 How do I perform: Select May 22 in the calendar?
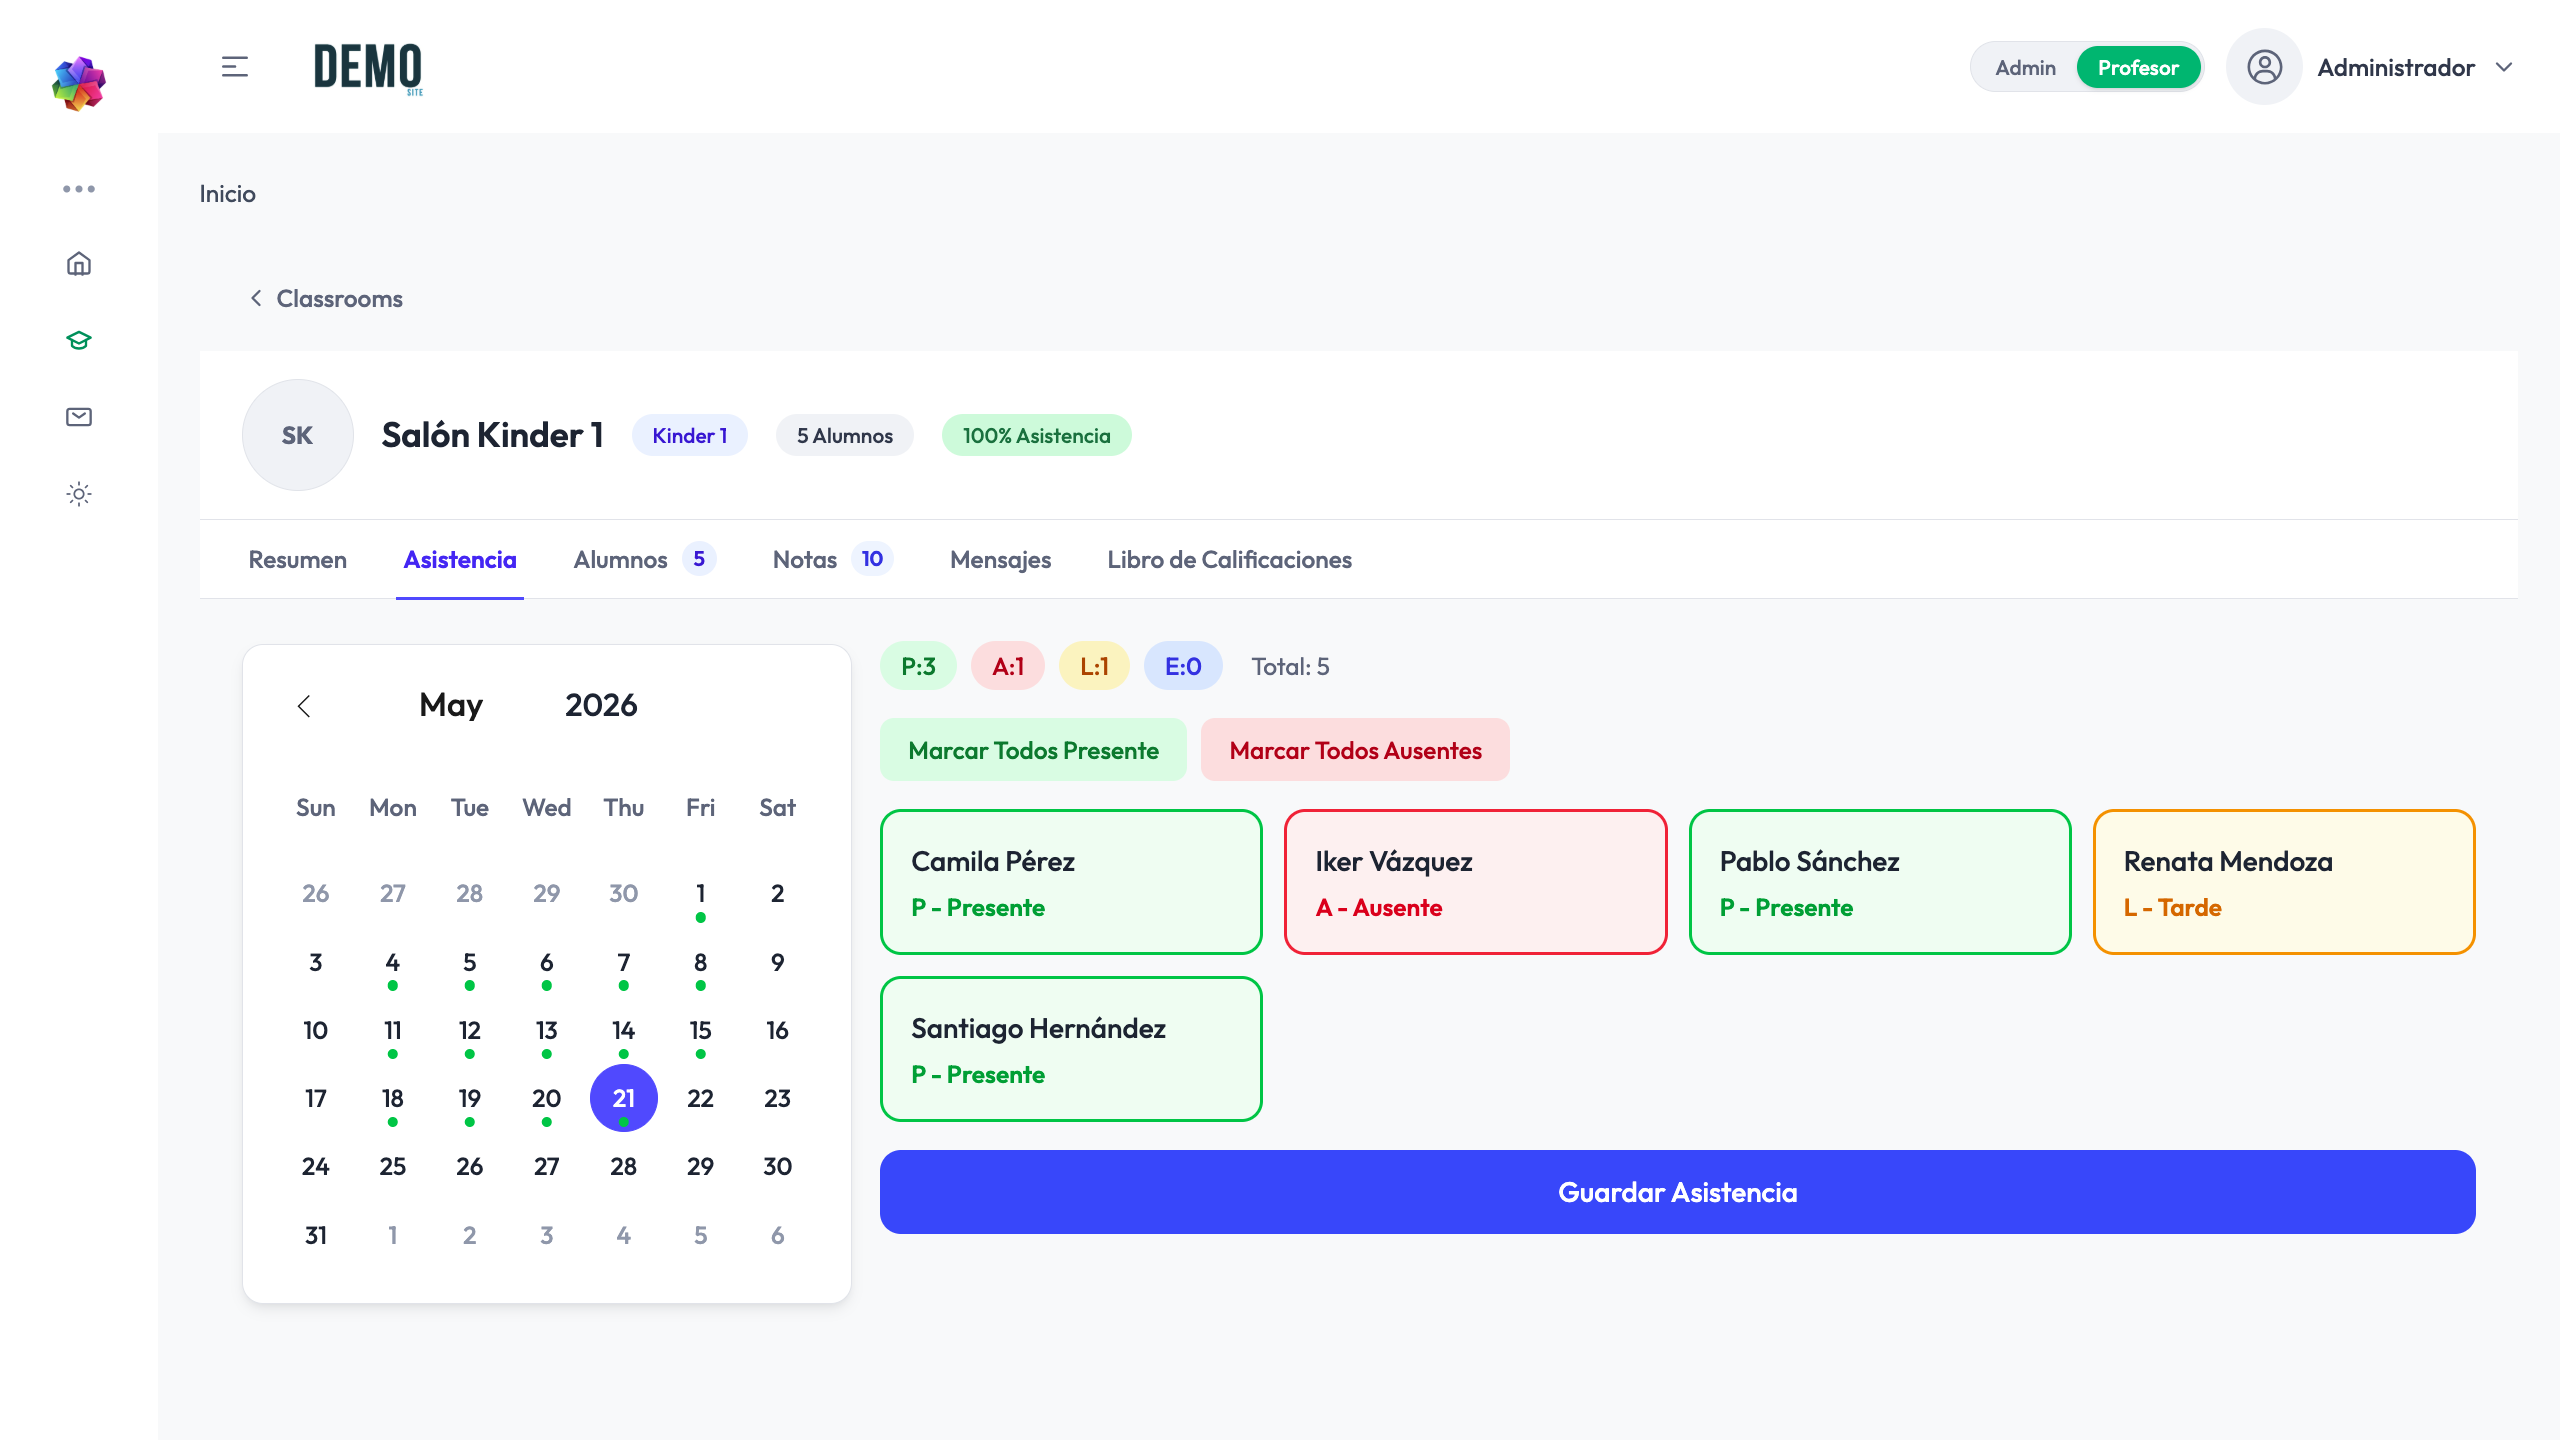point(700,1099)
